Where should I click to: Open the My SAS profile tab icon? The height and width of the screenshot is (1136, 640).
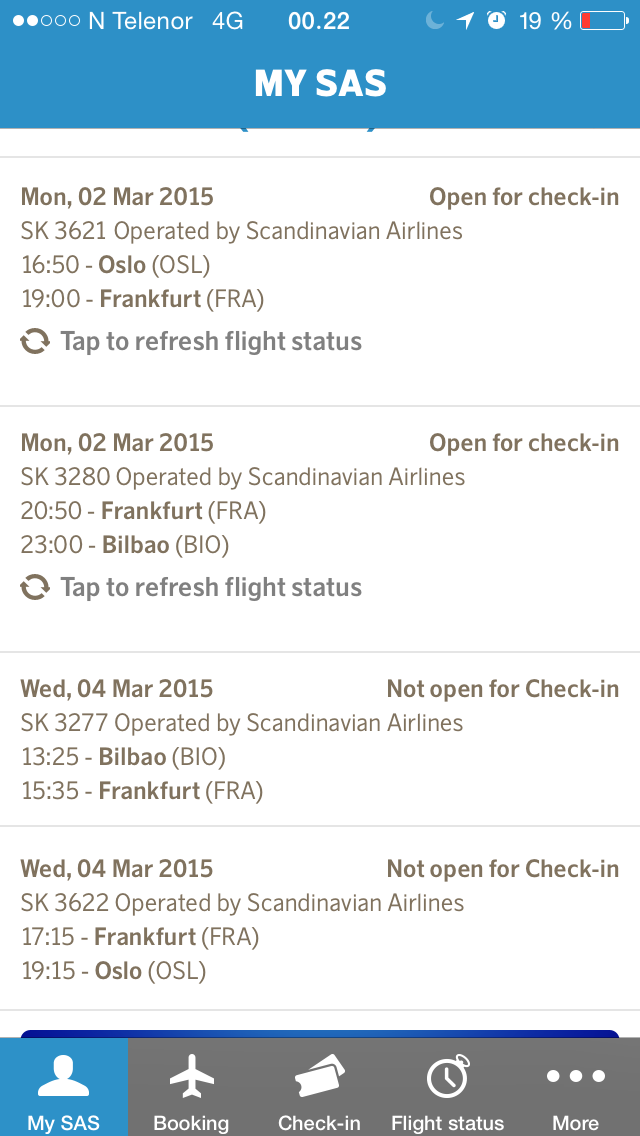[64, 1077]
